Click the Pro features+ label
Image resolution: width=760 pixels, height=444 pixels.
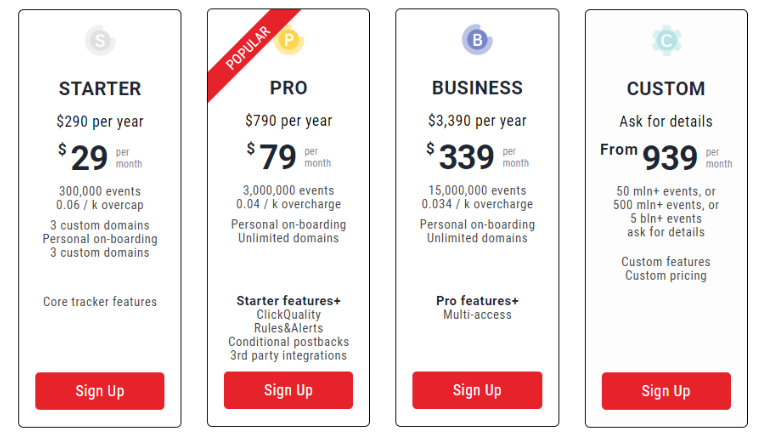click(x=477, y=301)
